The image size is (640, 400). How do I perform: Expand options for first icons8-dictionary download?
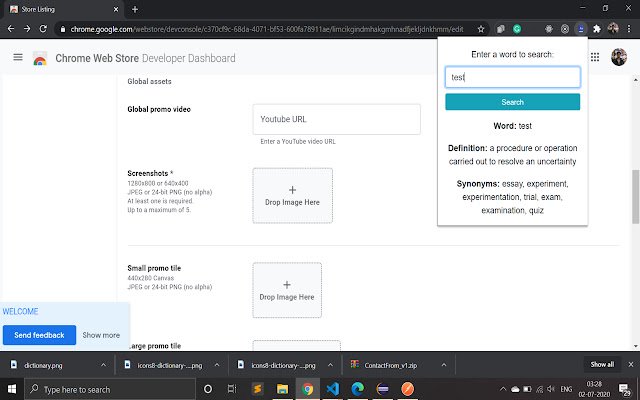pyautogui.click(x=217, y=365)
